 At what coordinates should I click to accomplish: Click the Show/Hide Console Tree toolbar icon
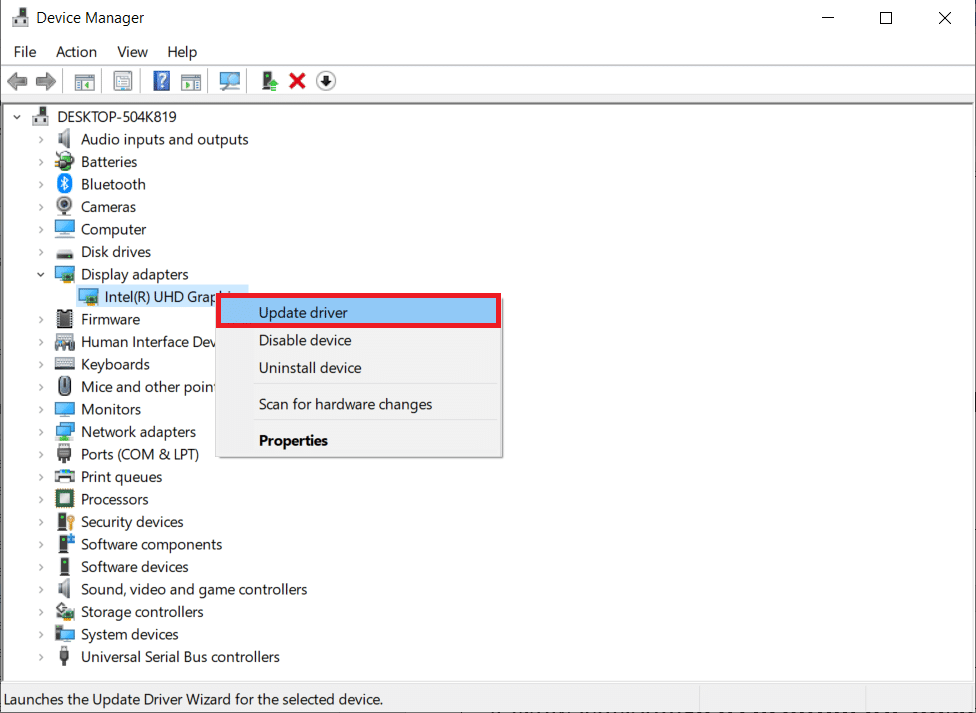85,81
